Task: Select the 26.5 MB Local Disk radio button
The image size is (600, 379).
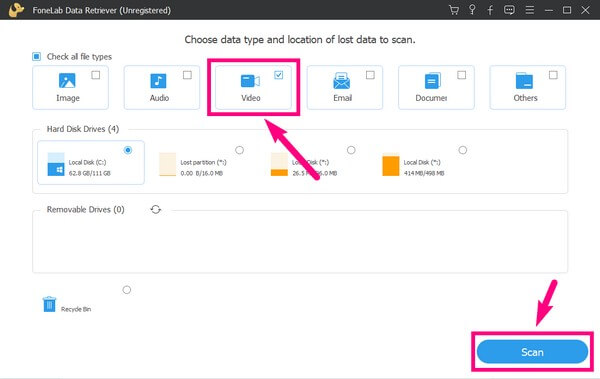Action: pyautogui.click(x=351, y=150)
